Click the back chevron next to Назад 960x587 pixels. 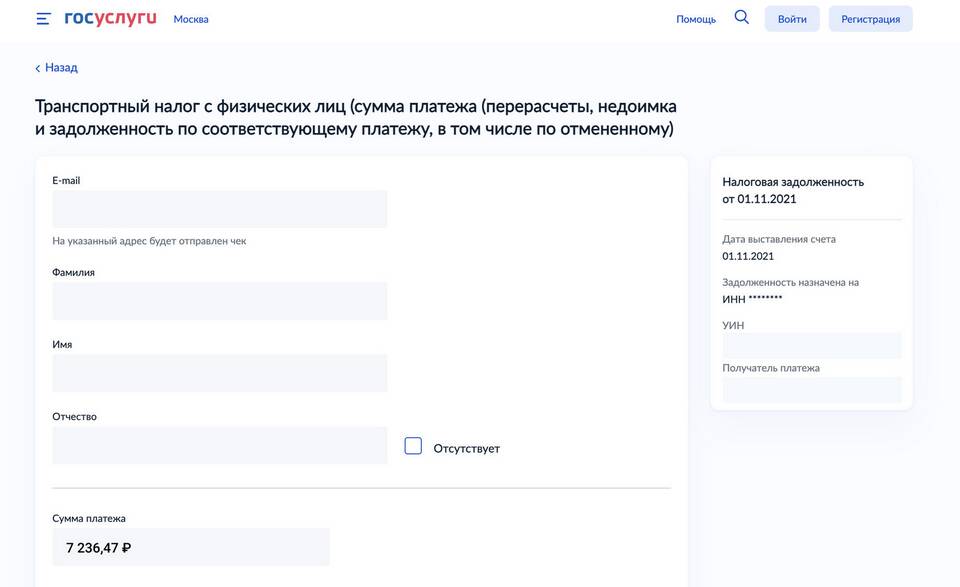tap(37, 68)
